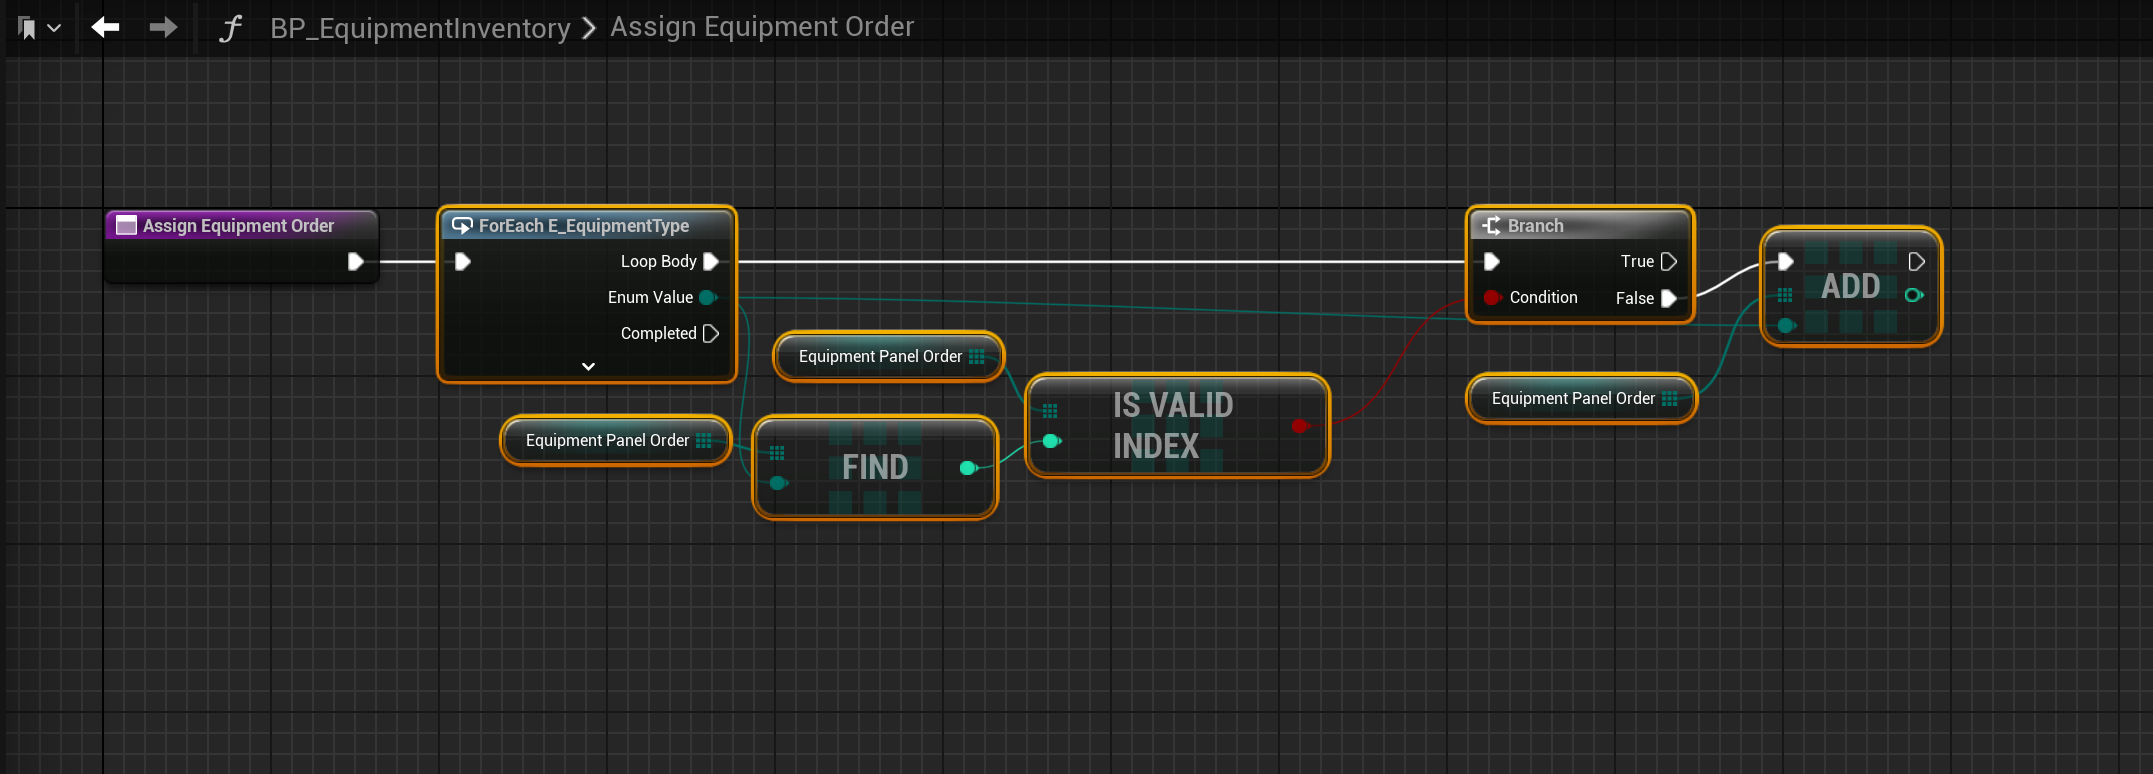The height and width of the screenshot is (774, 2153).
Task: Click the IS VALID INDEX red boolean output pin
Action: (1299, 426)
